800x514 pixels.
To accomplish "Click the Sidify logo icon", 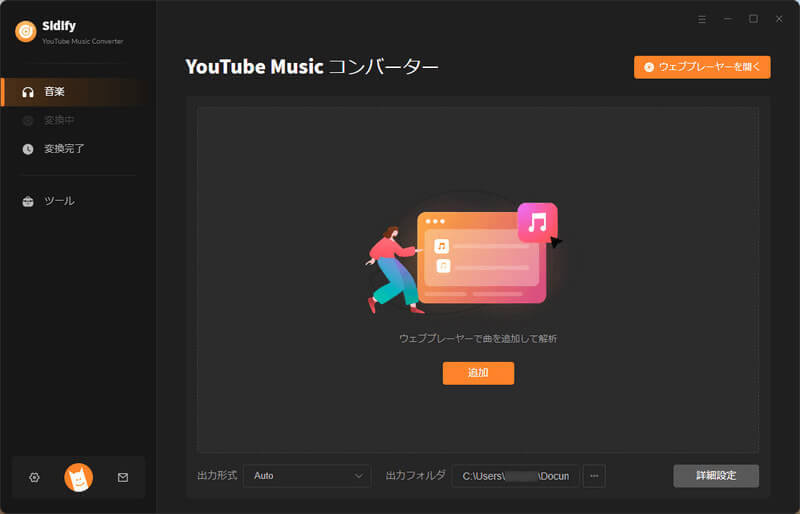I will [26, 31].
